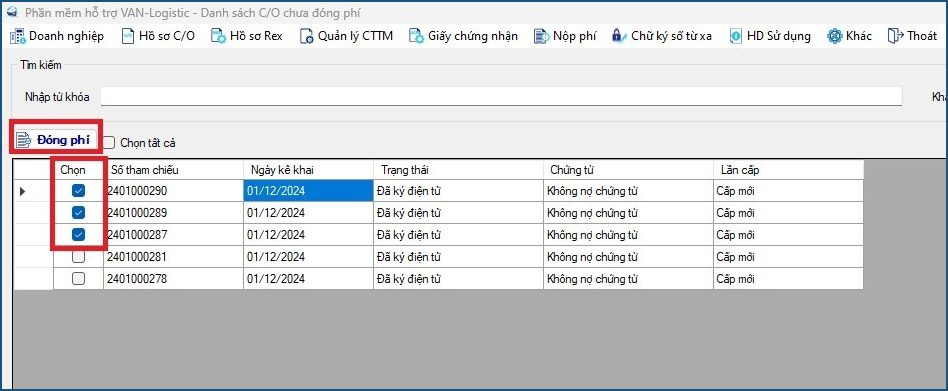Click reference number 2401000289

tap(137, 213)
